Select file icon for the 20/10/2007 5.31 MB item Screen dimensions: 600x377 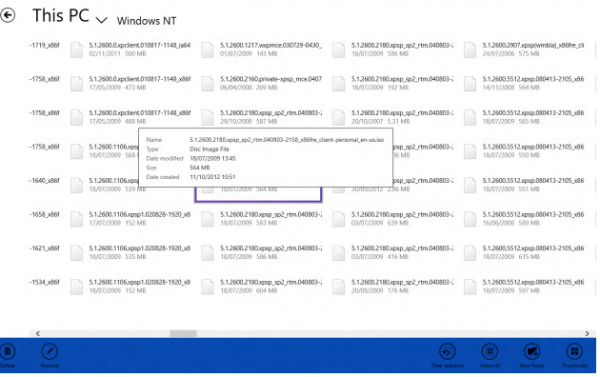[x=339, y=118]
